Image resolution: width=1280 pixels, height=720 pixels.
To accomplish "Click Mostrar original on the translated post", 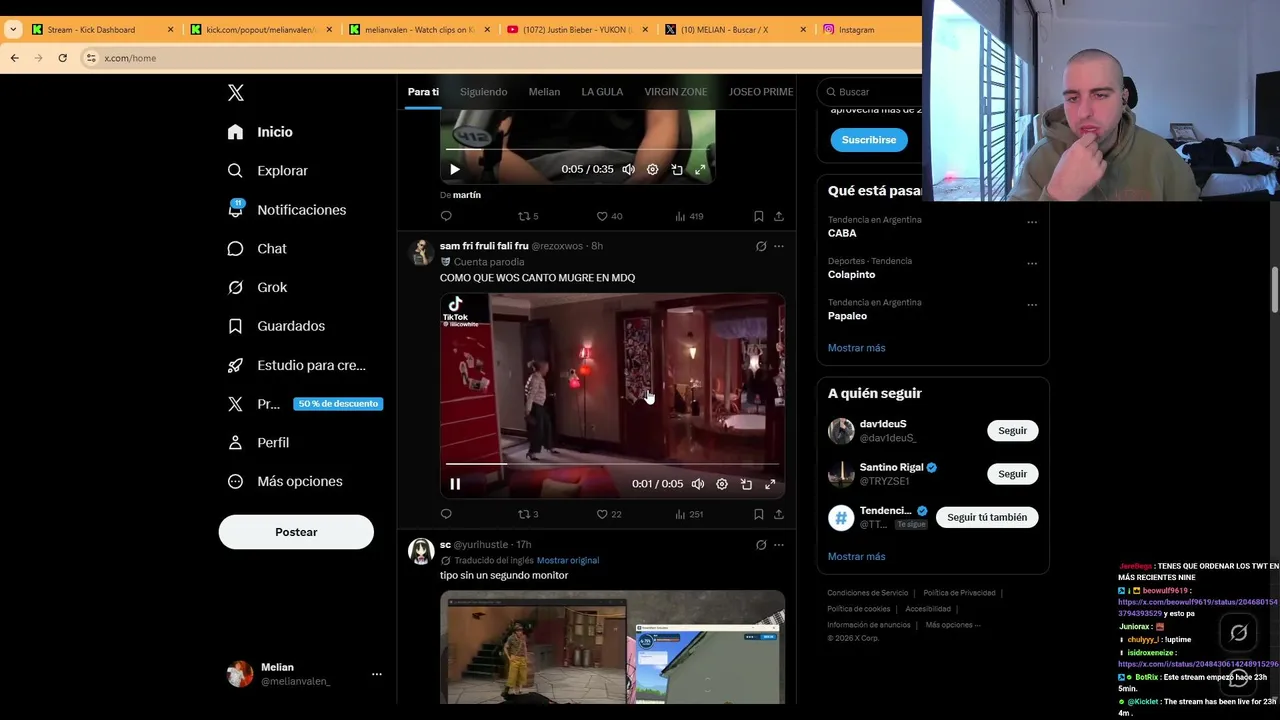I will 568,560.
